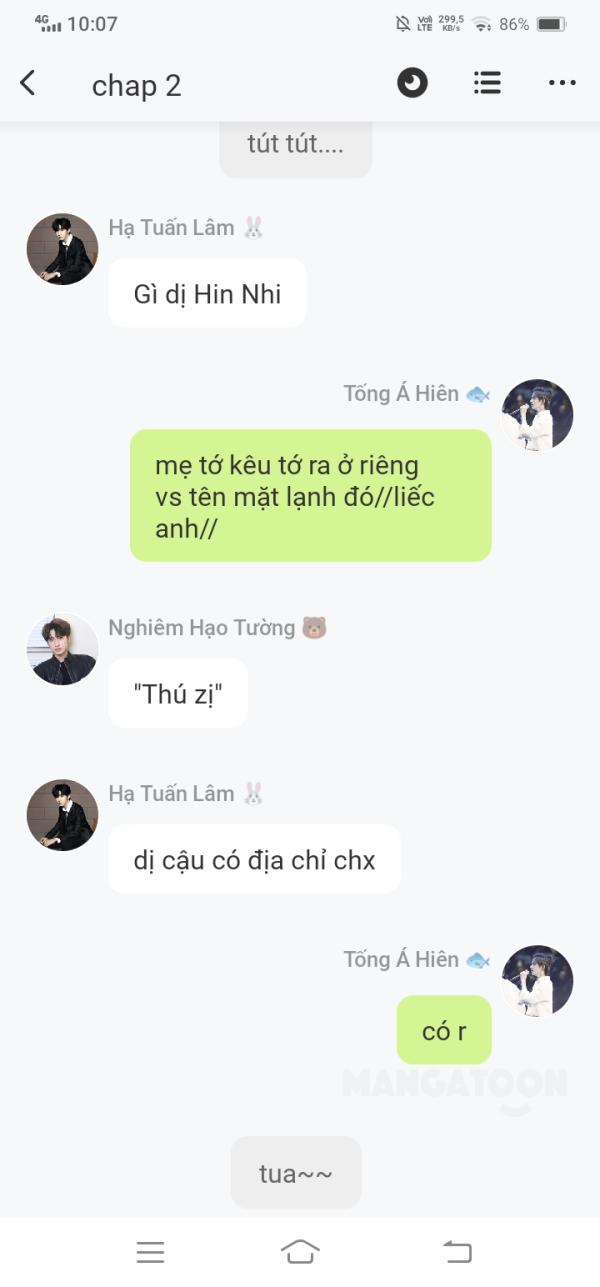Tap first Hạ Tuấn Lâm avatar
Viewport: 600px width, 1287px height.
coord(62,249)
